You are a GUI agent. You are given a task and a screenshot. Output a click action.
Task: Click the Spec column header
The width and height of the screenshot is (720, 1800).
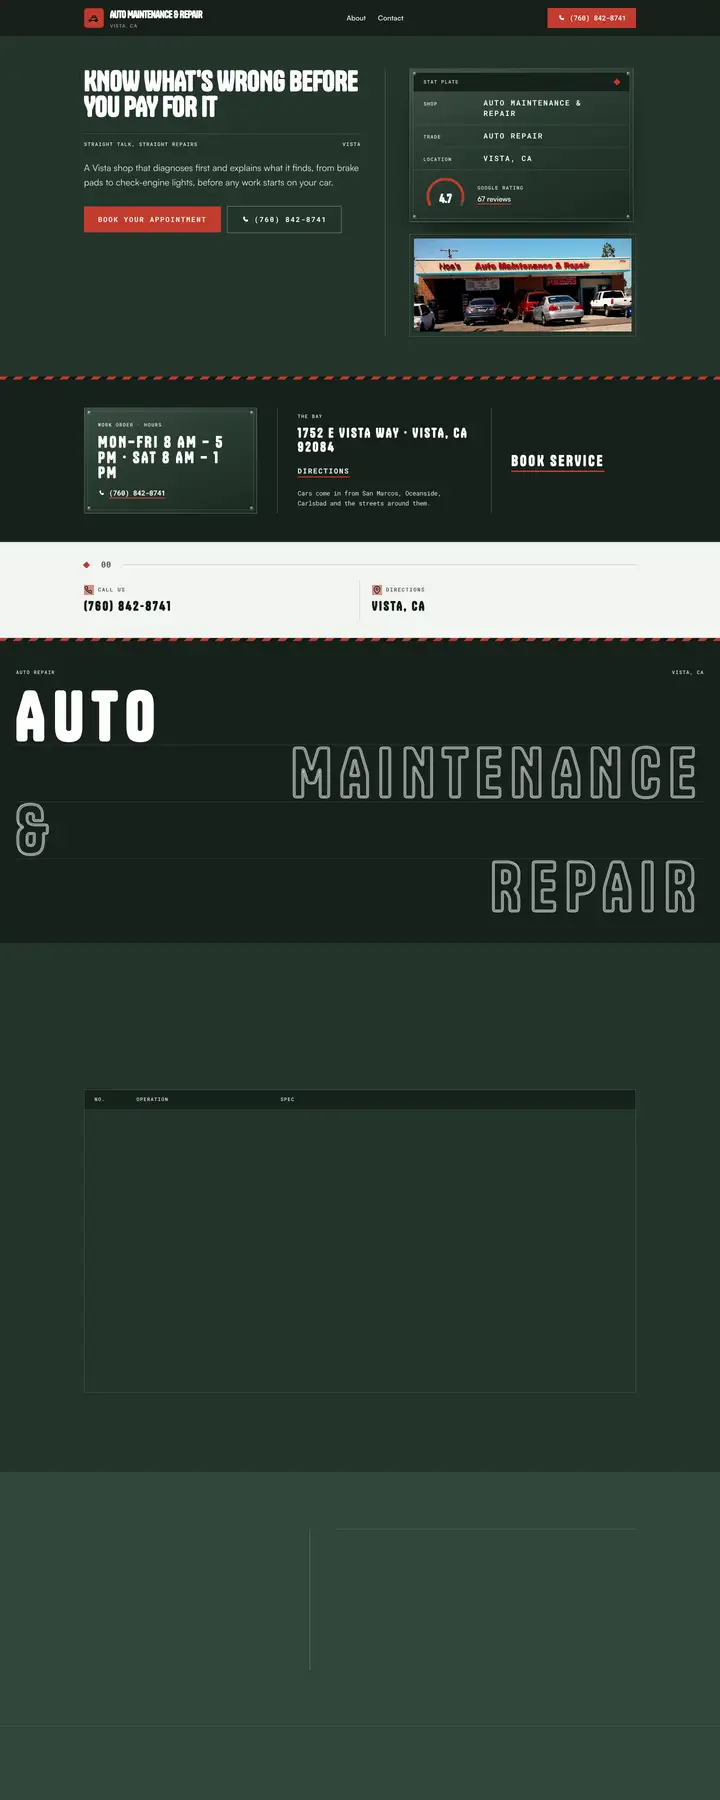pyautogui.click(x=287, y=1099)
